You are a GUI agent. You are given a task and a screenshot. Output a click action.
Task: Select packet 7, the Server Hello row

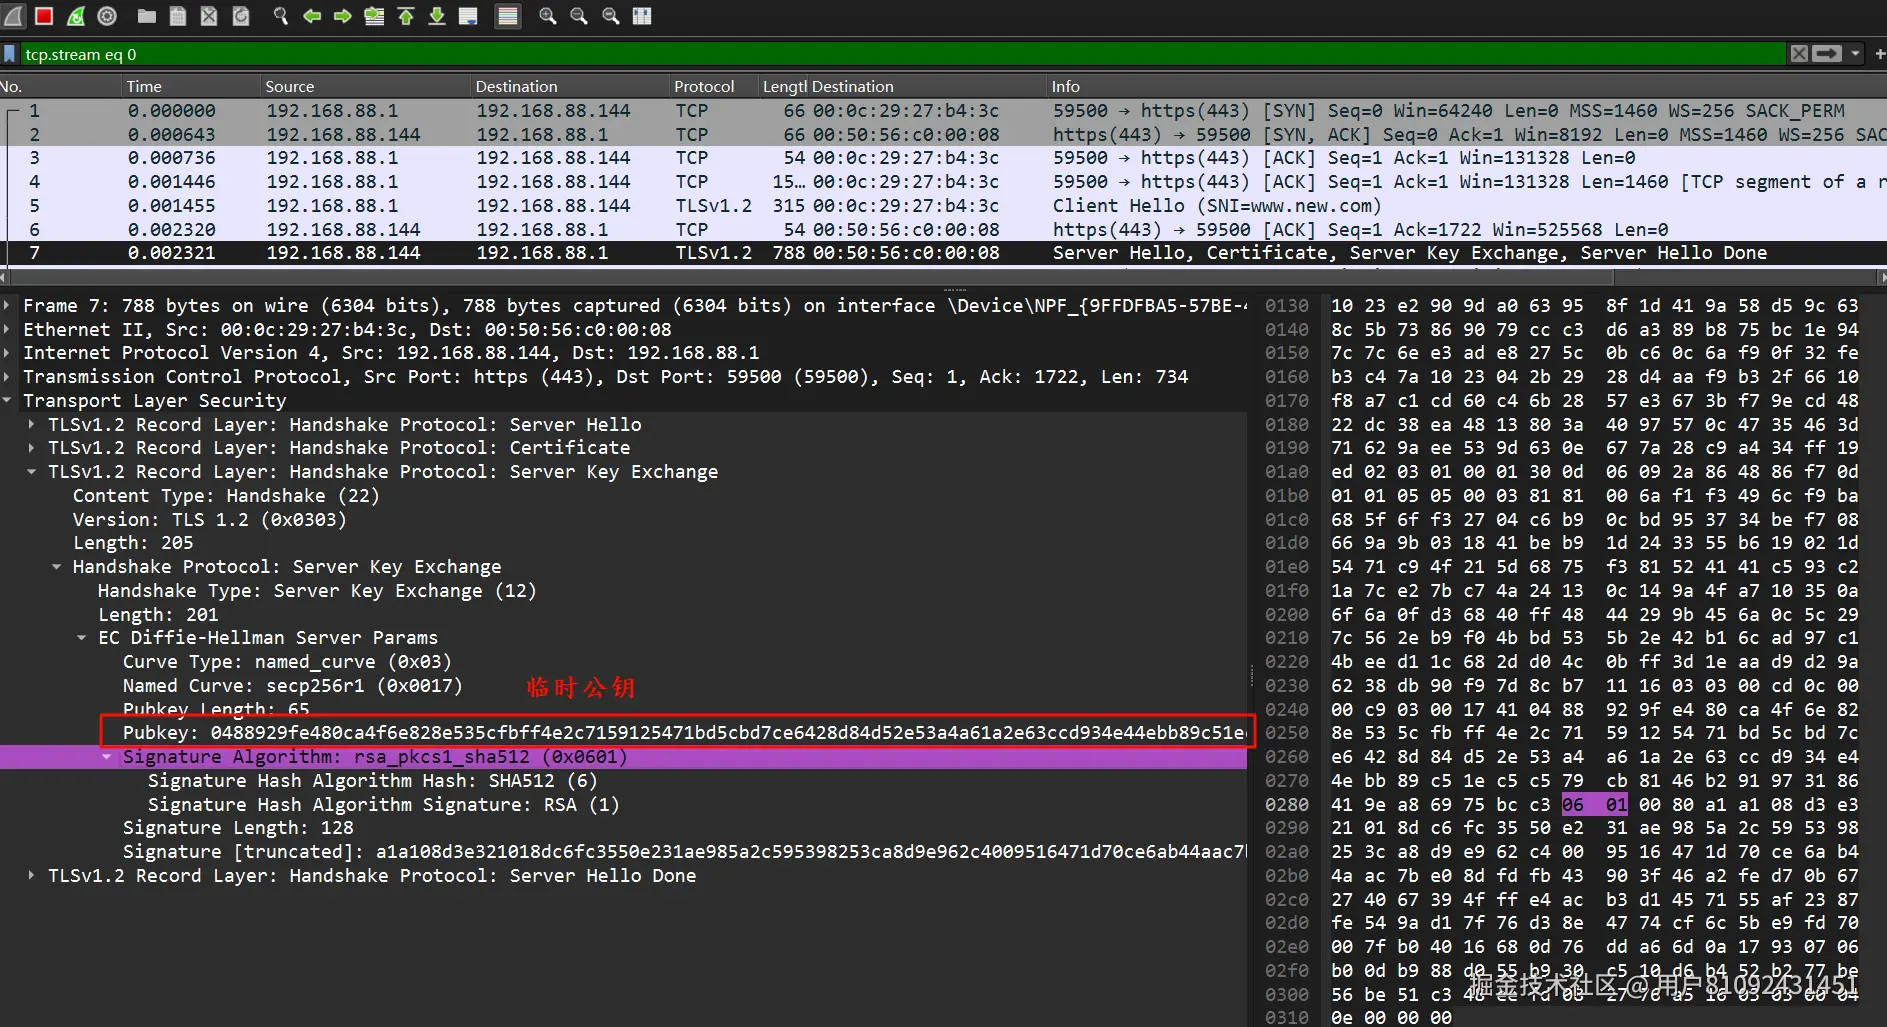(x=943, y=253)
